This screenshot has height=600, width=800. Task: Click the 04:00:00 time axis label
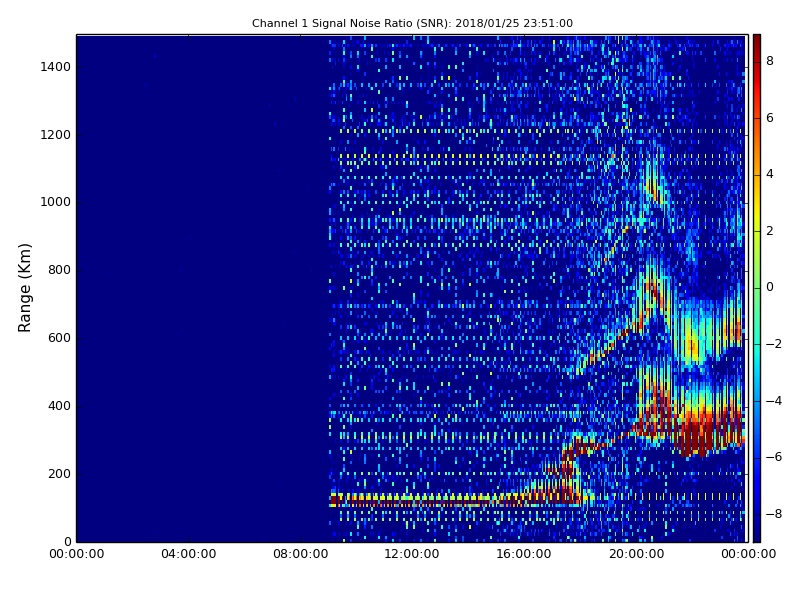[189, 554]
